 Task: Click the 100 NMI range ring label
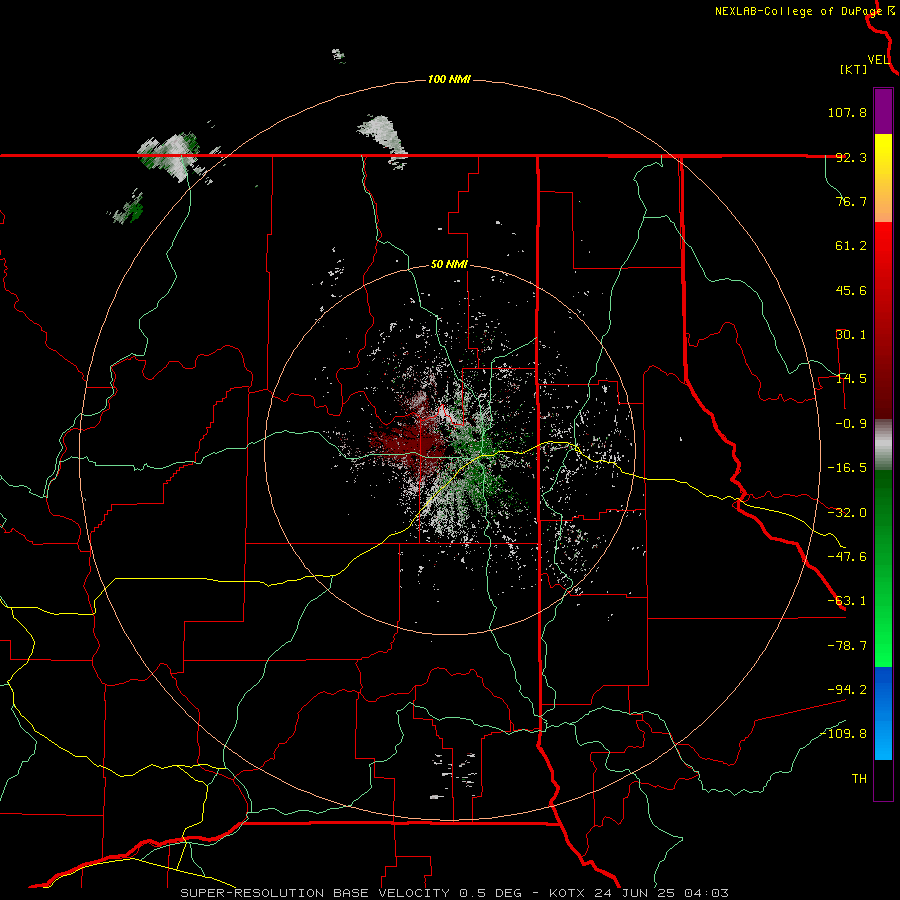click(x=449, y=79)
